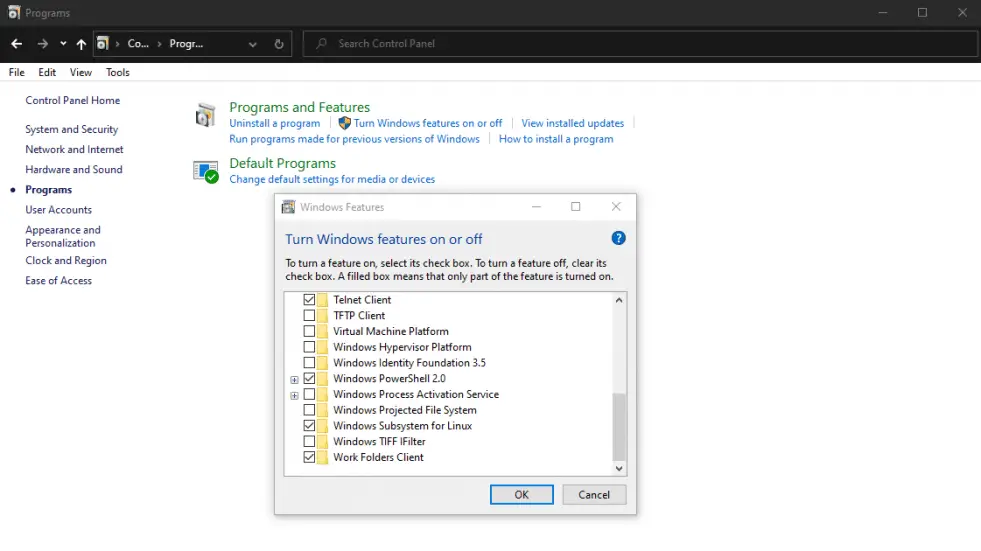Expand Windows Process Activation Service node
This screenshot has height=551, width=981.
294,395
